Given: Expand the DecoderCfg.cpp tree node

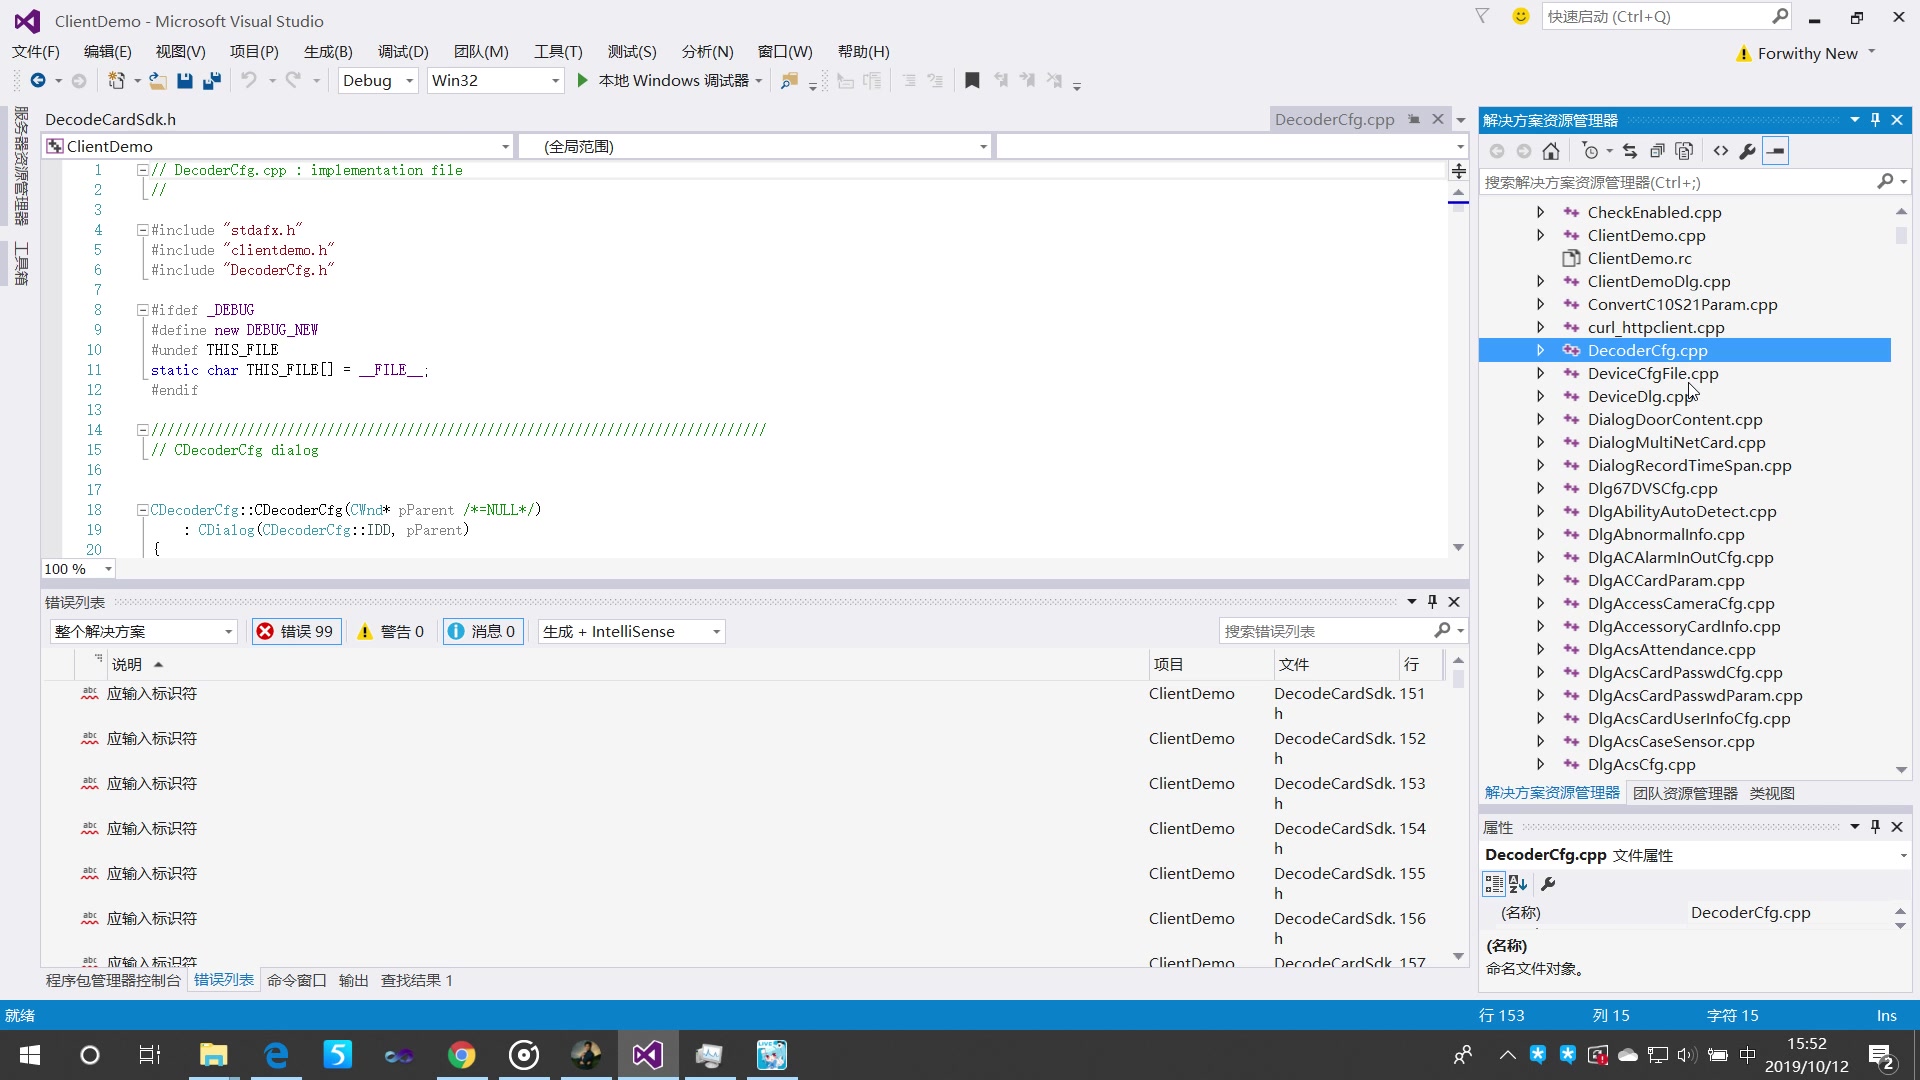Looking at the screenshot, I should click(1541, 351).
